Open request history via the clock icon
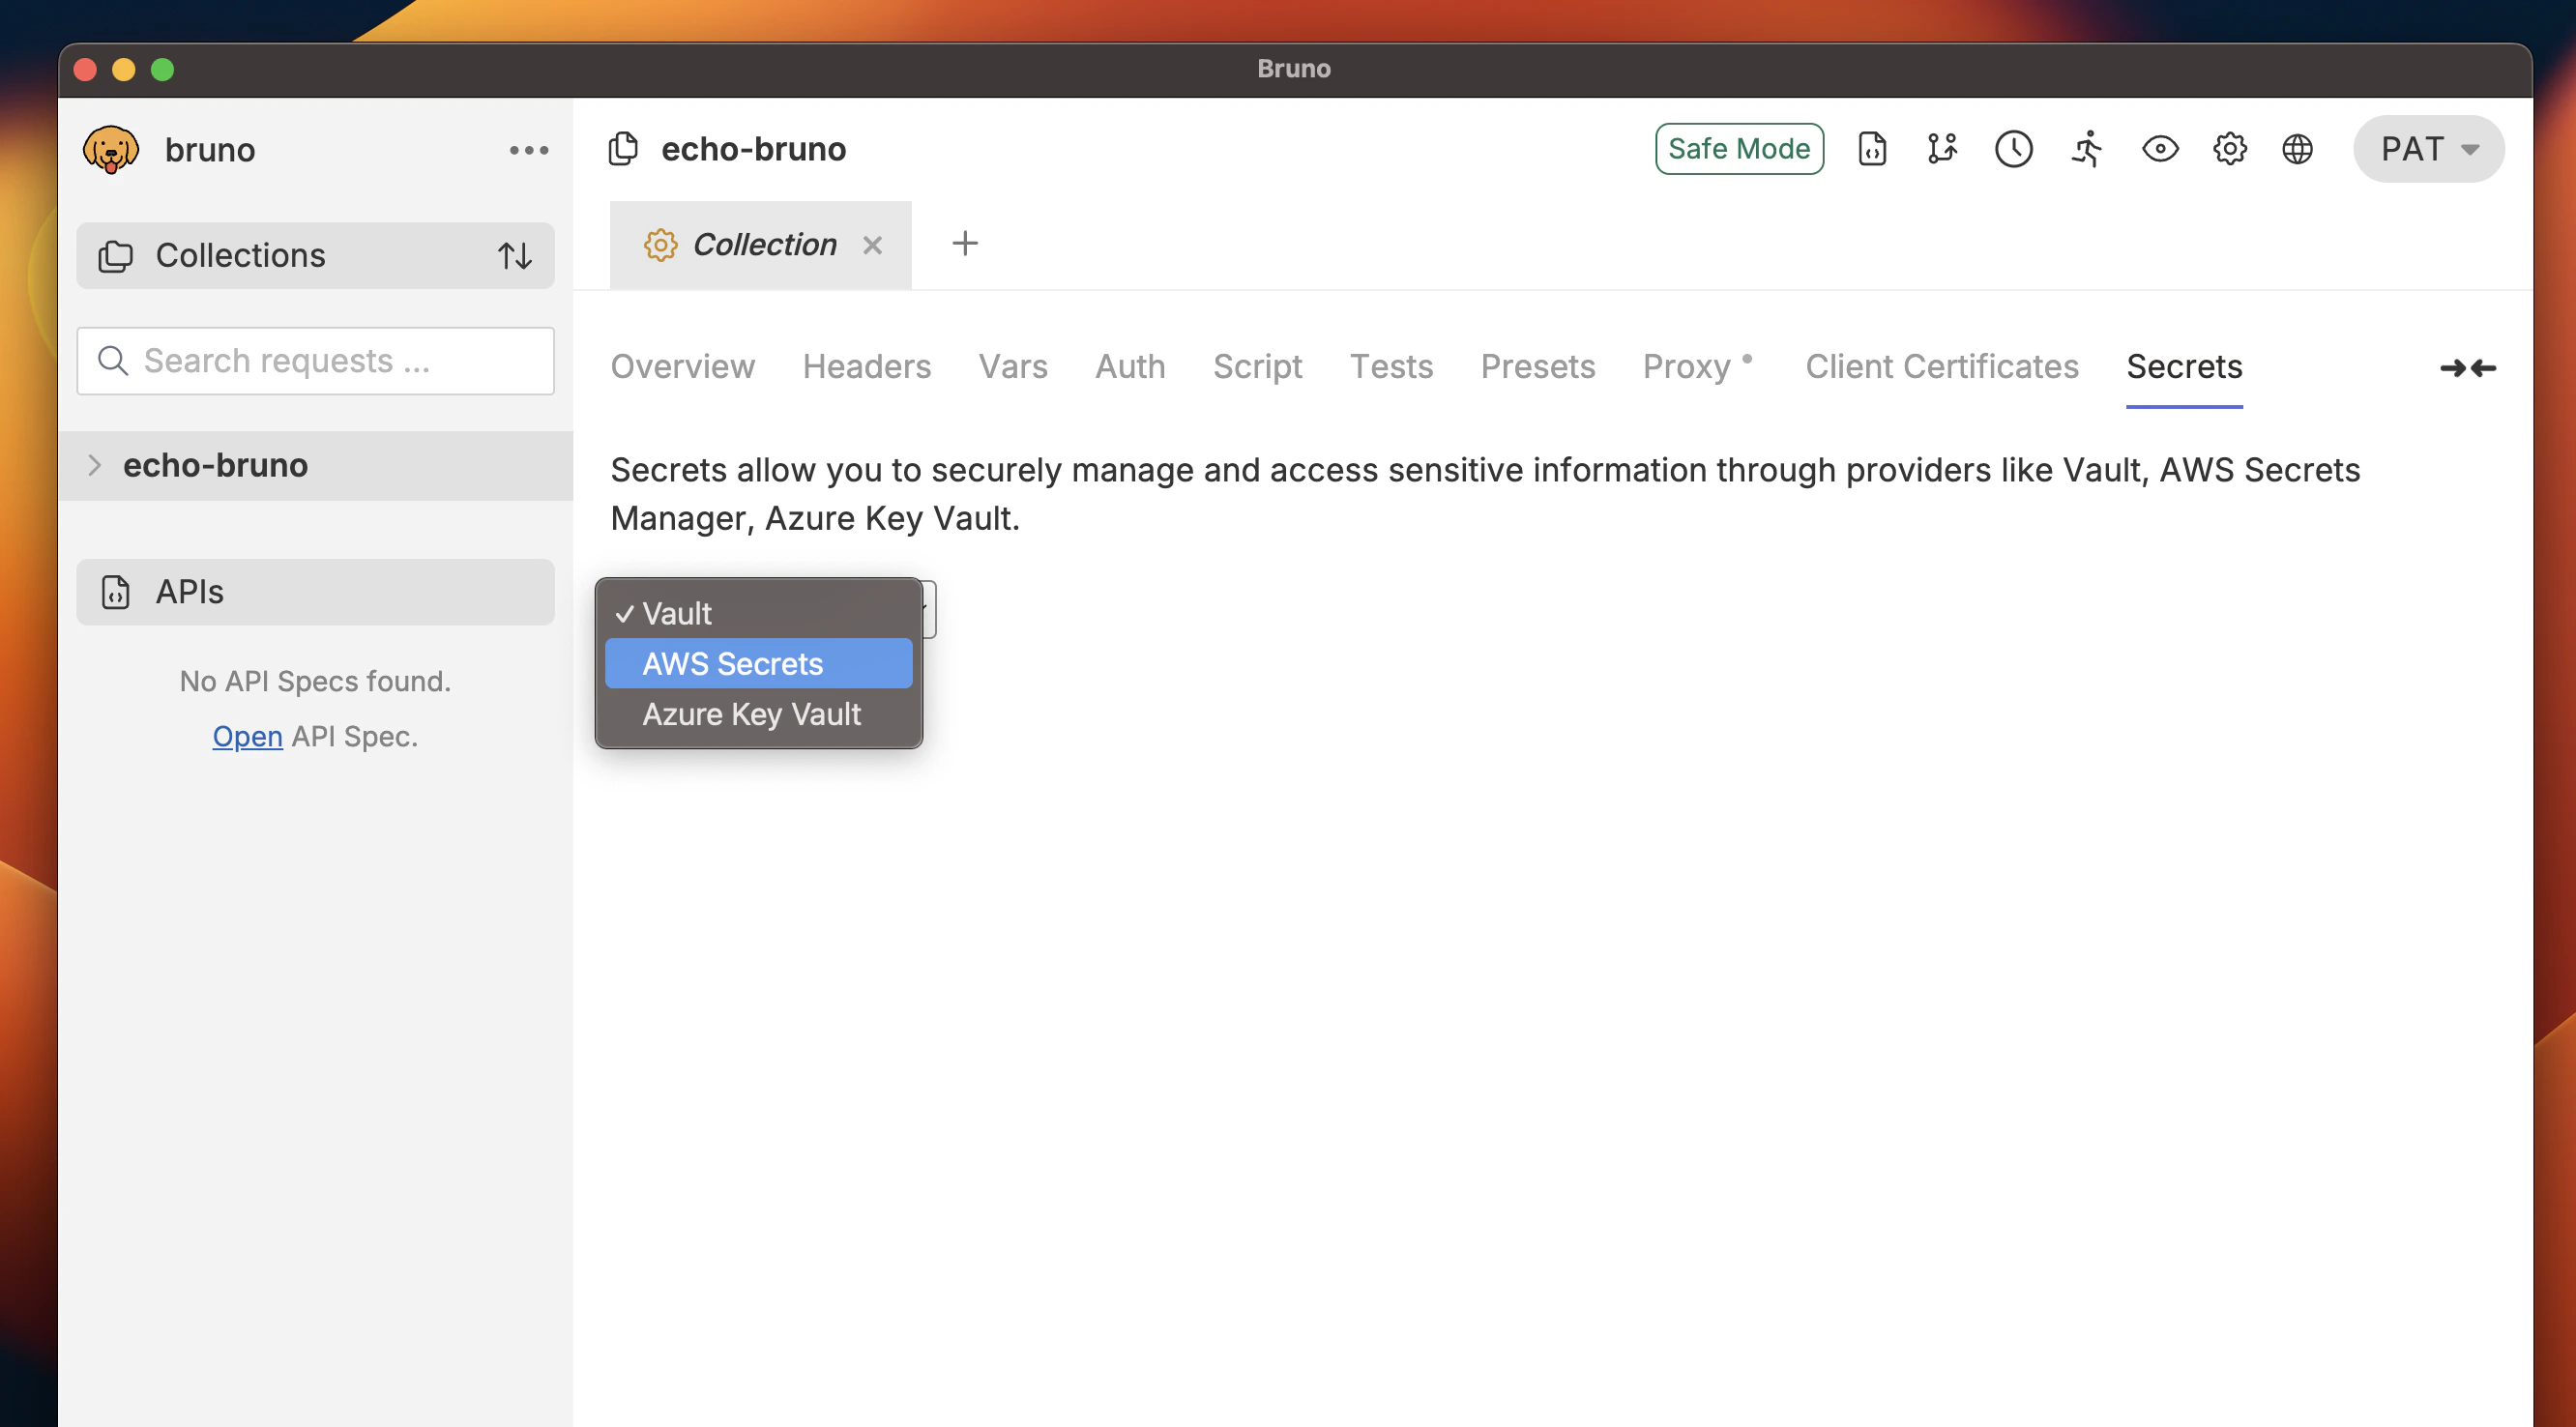 point(2014,149)
